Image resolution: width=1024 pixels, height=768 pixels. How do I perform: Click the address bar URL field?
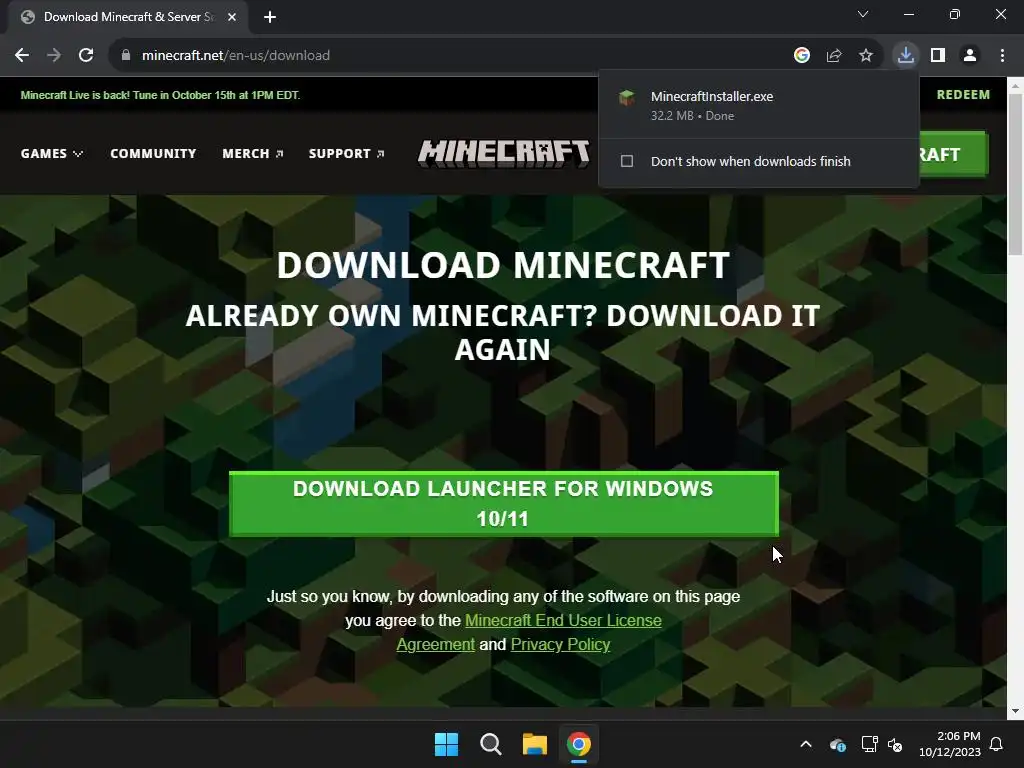(x=451, y=56)
